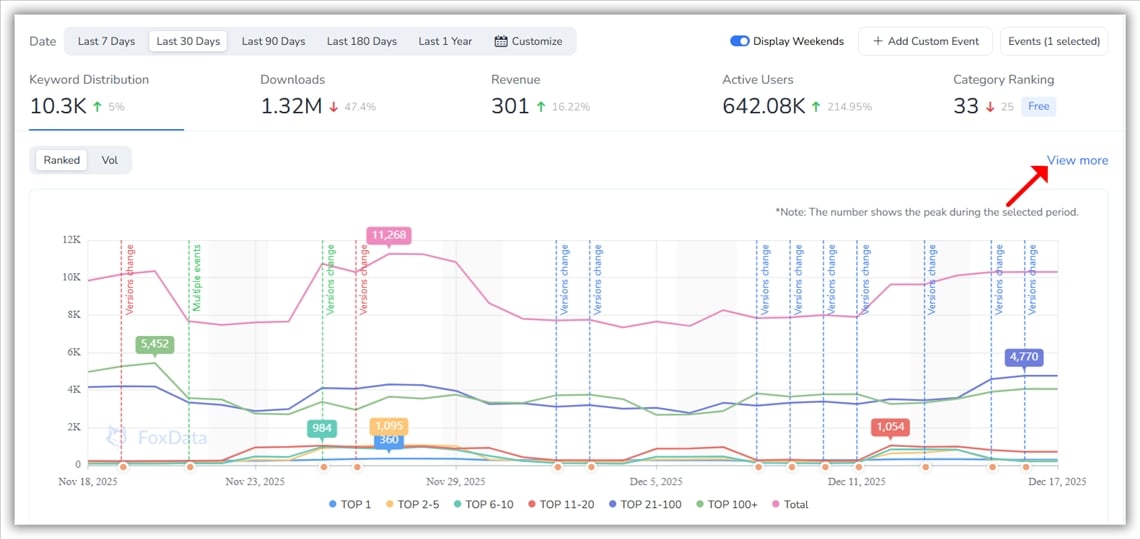Click the plus icon on Add Custom Event

coord(877,41)
